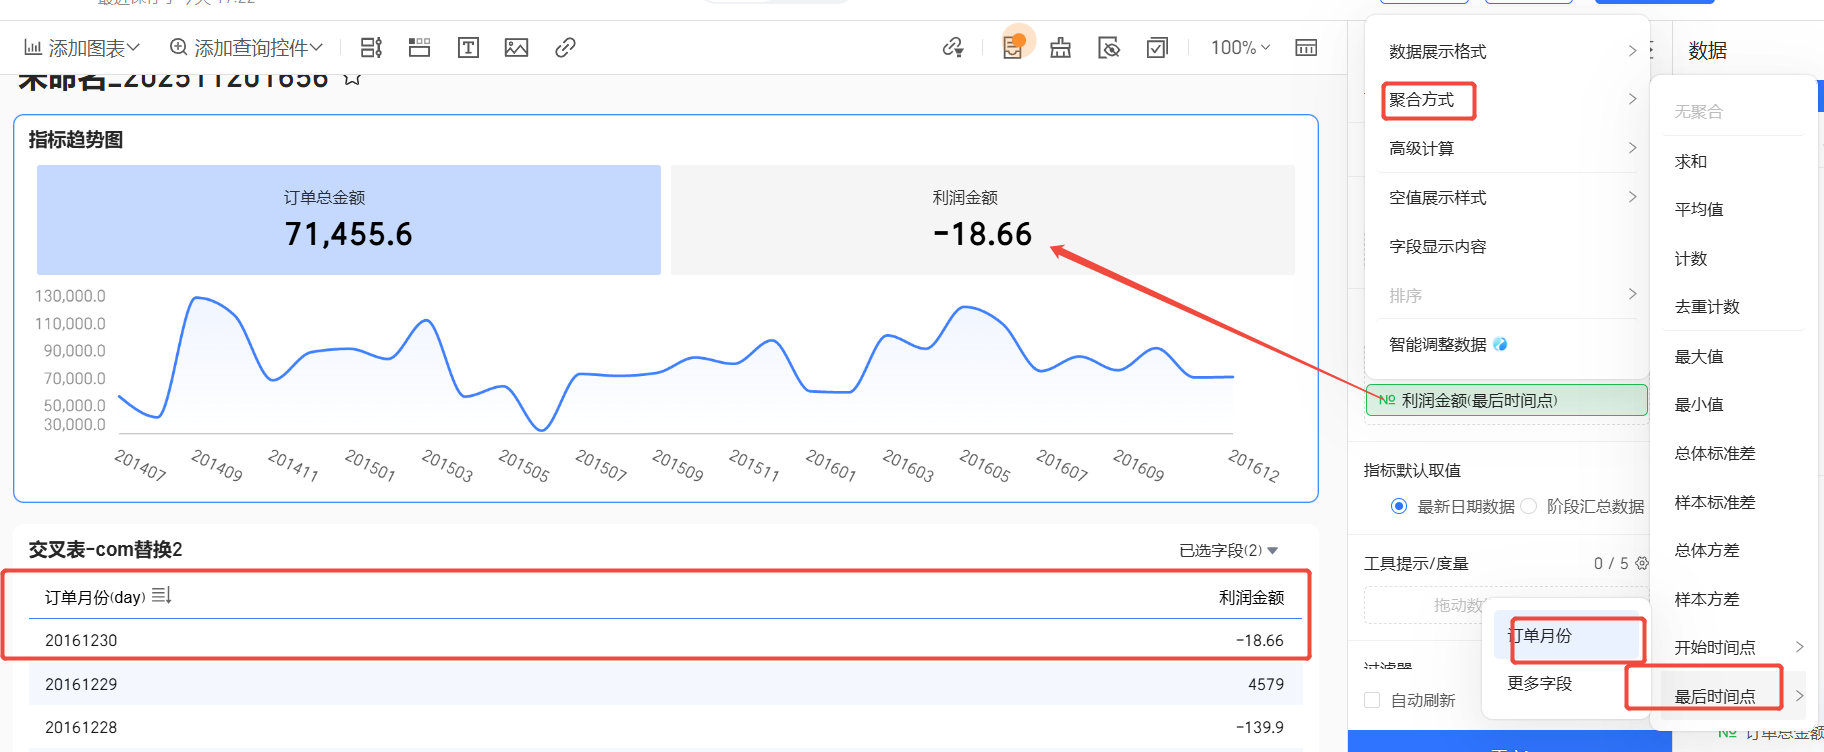Expand the 已选字段(2) field selector
This screenshot has width=1824, height=752.
pyautogui.click(x=1228, y=550)
